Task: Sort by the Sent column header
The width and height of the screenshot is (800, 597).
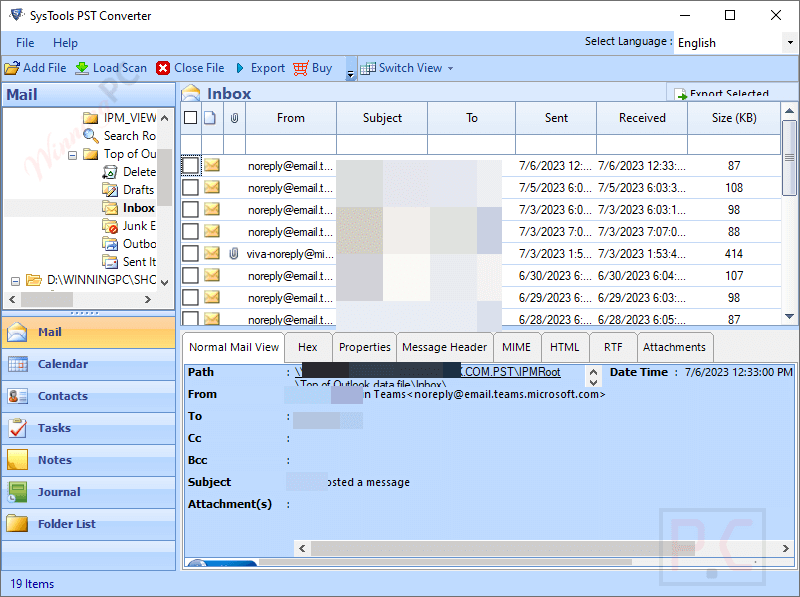Action: point(556,118)
